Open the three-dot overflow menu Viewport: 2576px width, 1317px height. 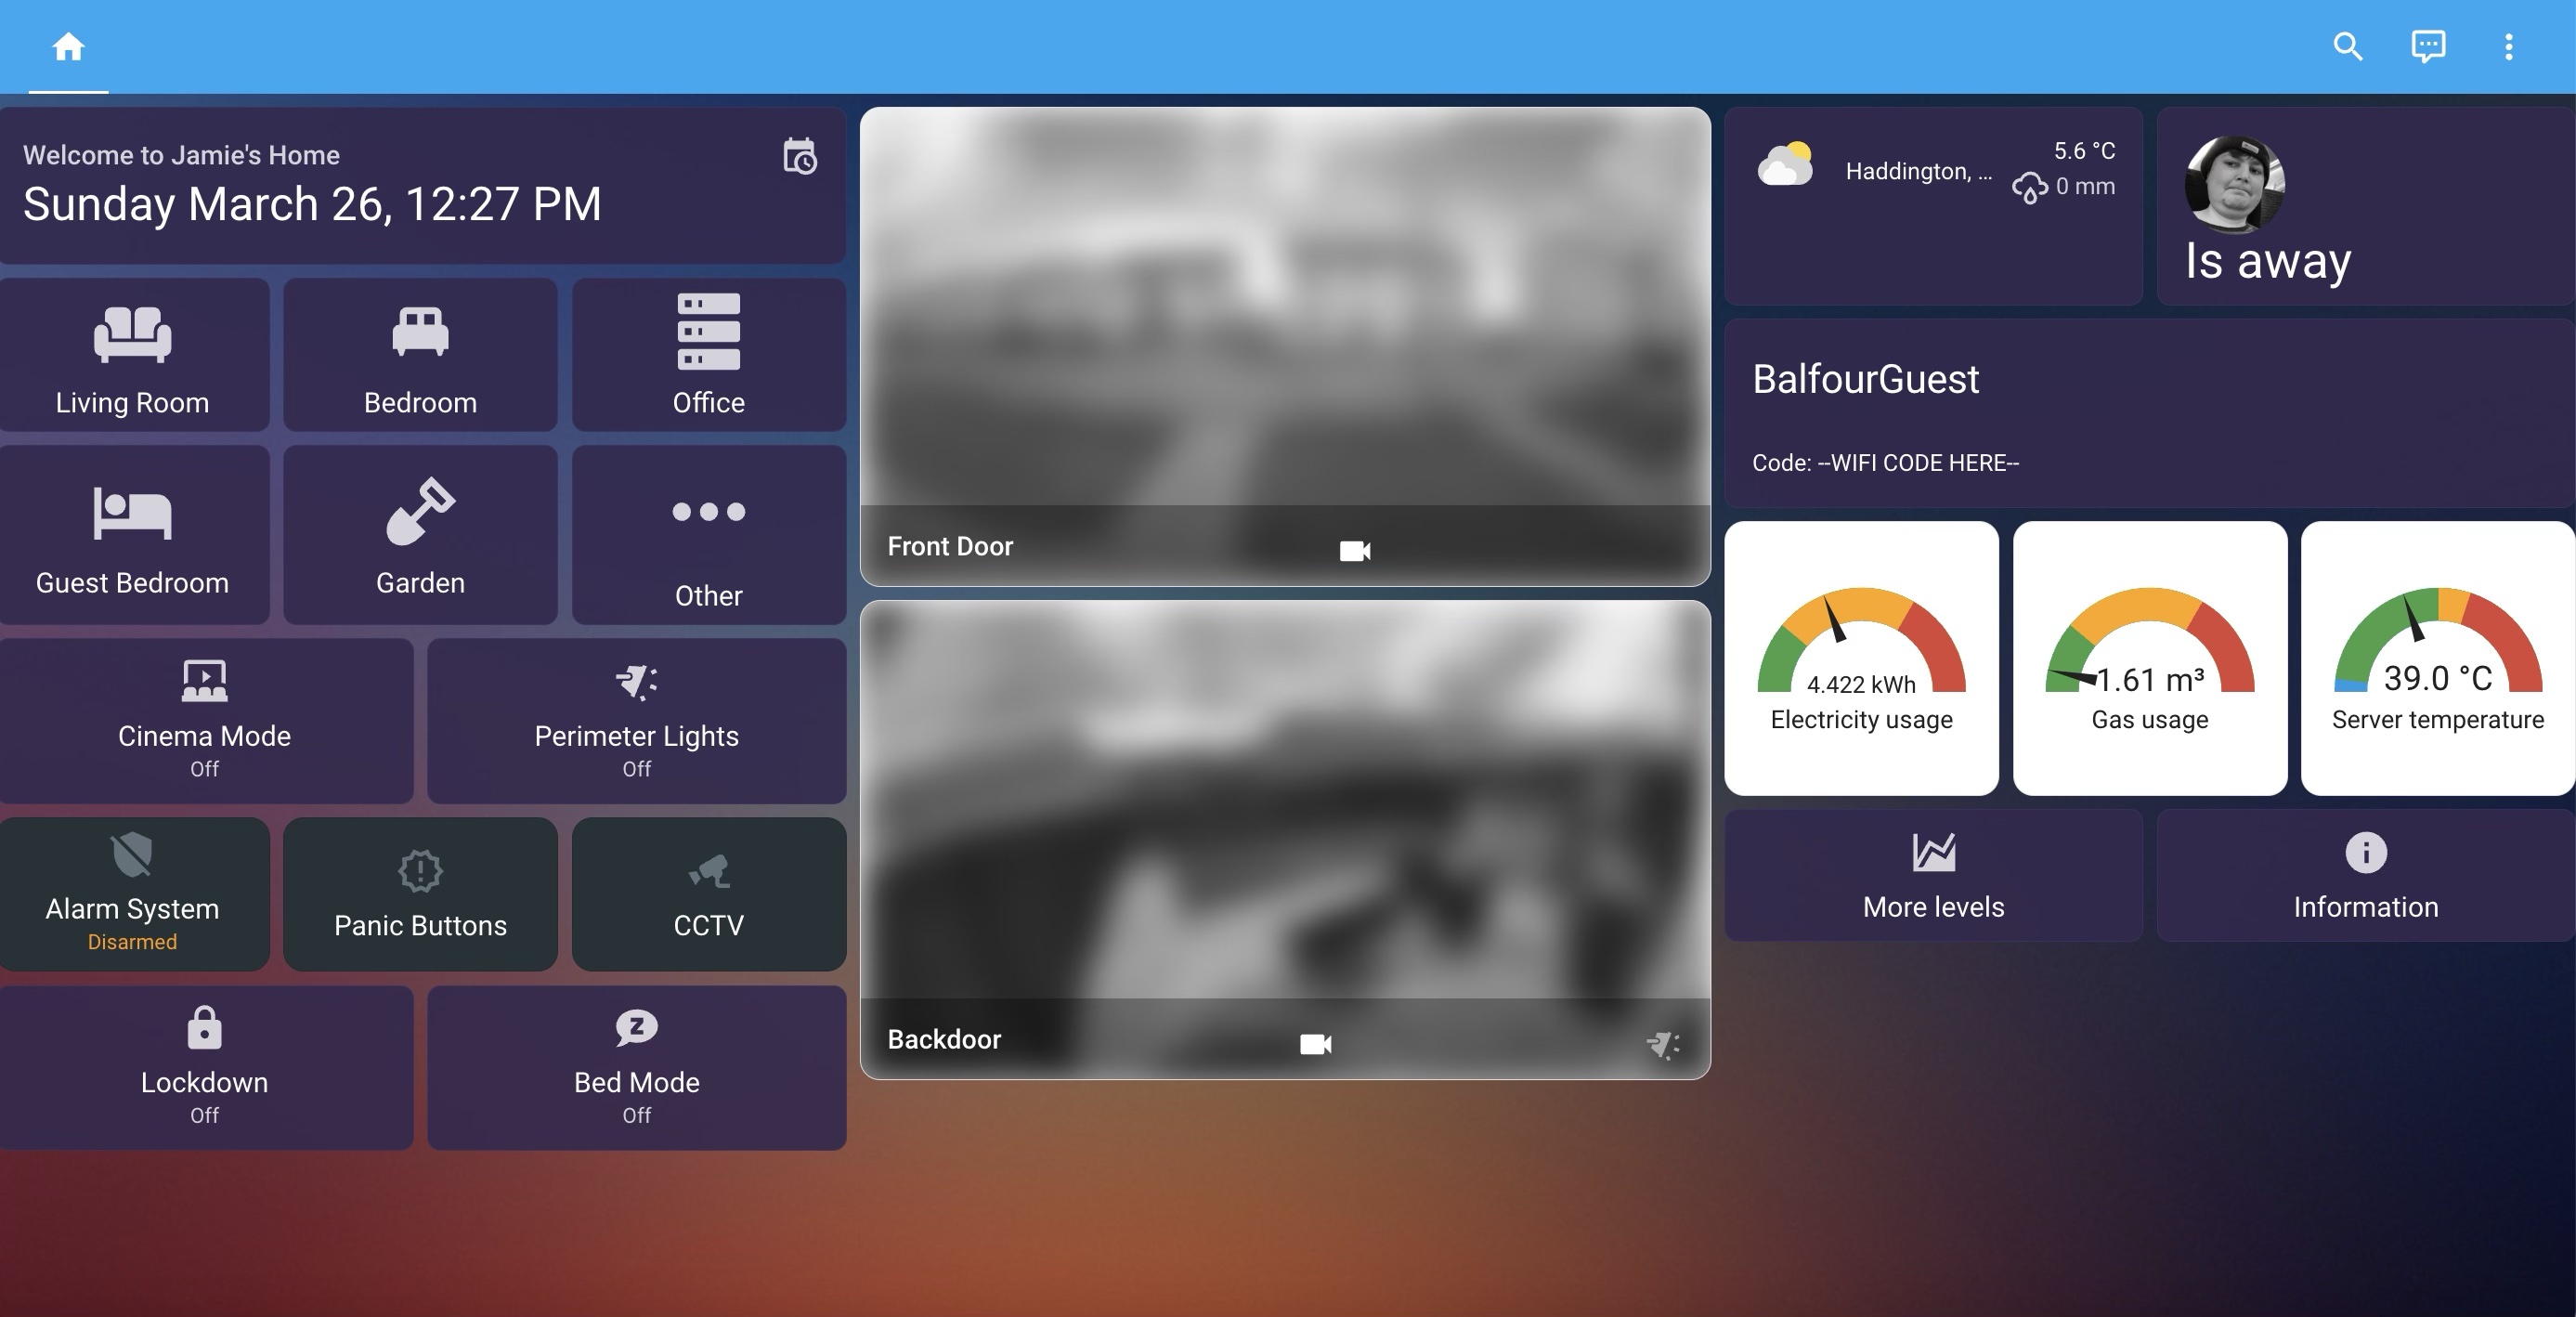click(x=2508, y=47)
